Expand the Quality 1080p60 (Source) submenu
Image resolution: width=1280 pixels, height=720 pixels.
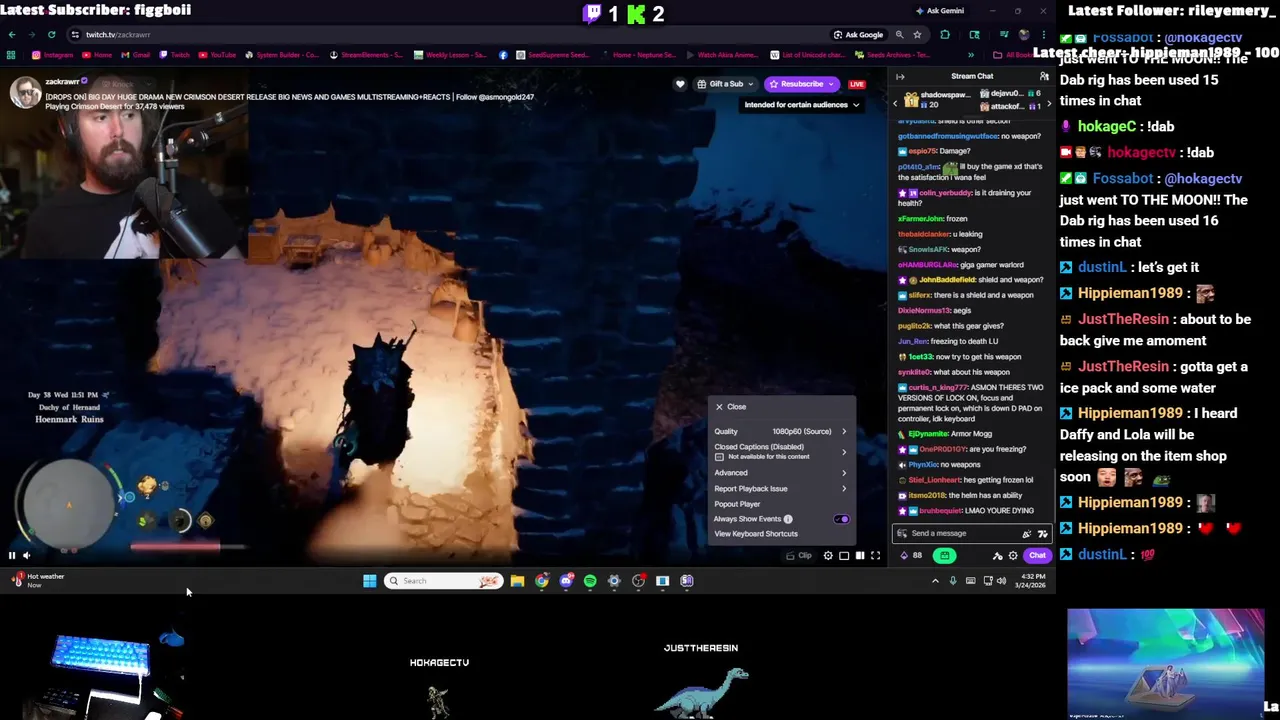[781, 431]
